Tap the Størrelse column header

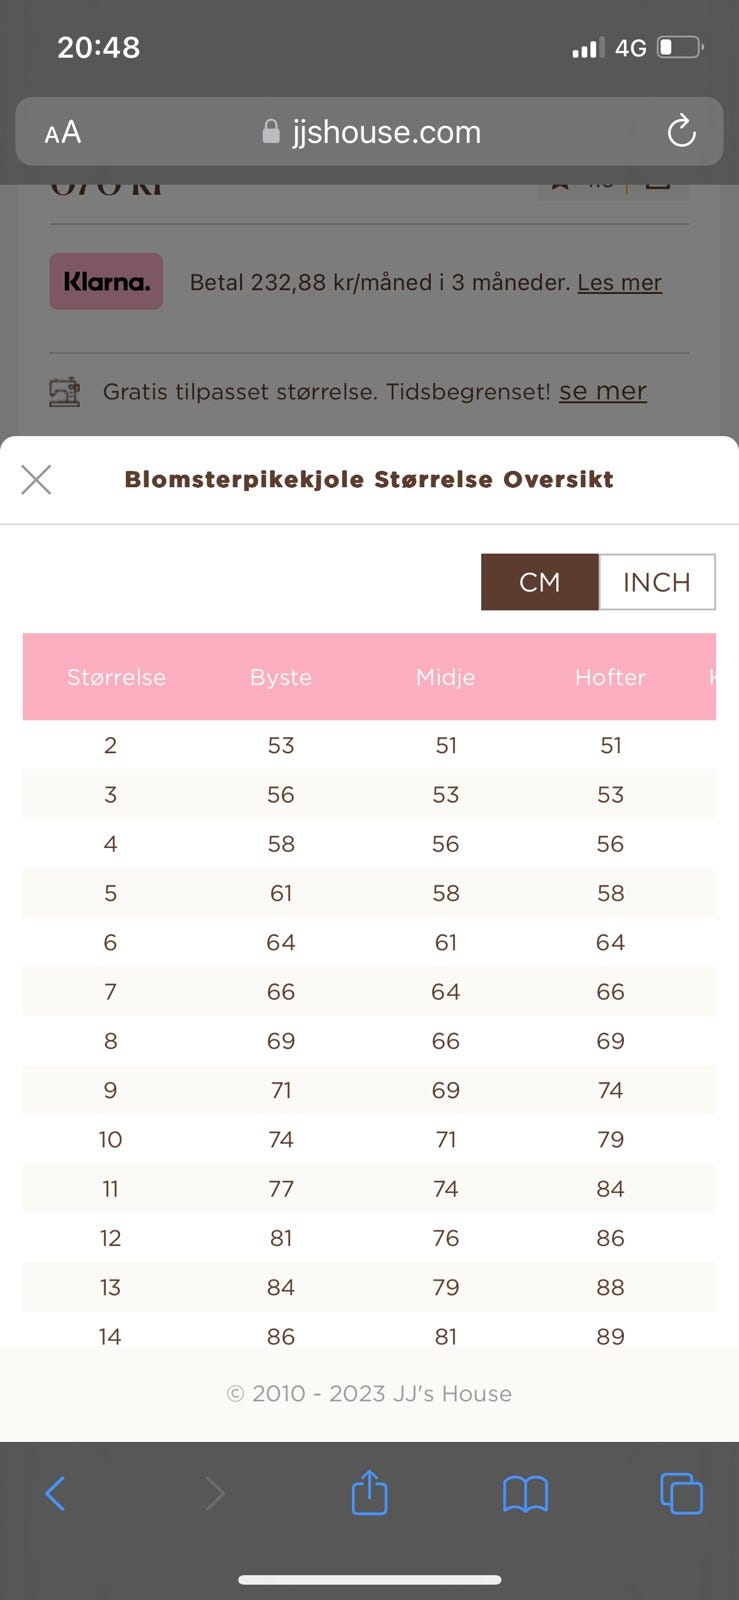pyautogui.click(x=116, y=677)
